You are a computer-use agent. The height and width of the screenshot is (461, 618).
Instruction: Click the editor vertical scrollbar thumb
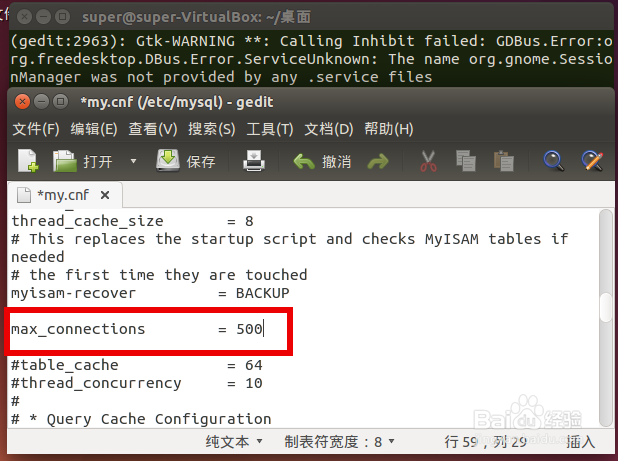(605, 307)
